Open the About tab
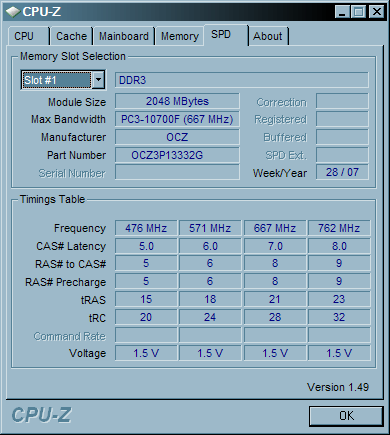 (x=268, y=36)
